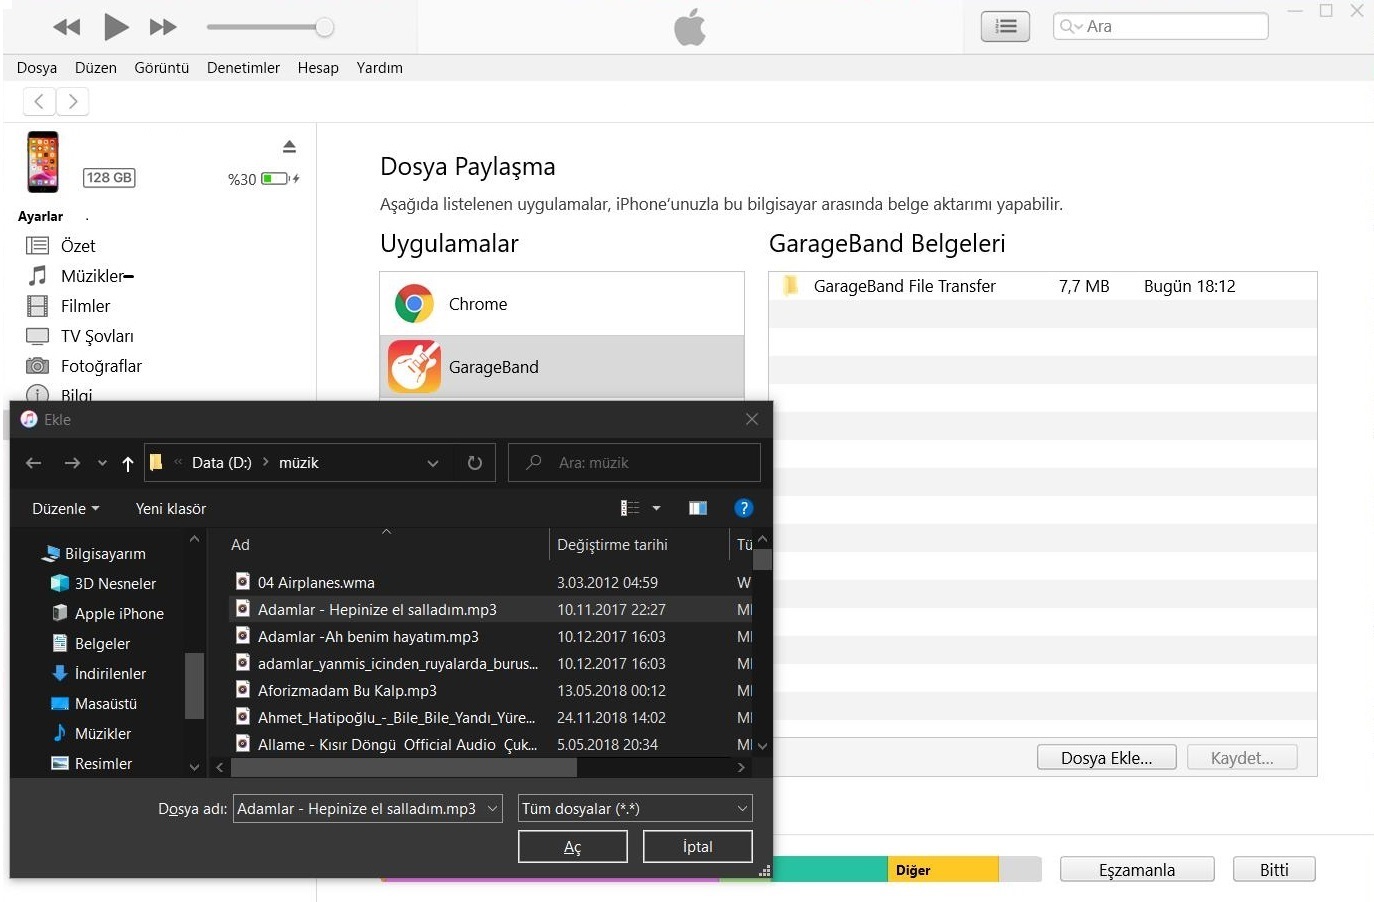
Task: Click the Dosya Ekle... button
Action: pyautogui.click(x=1106, y=758)
